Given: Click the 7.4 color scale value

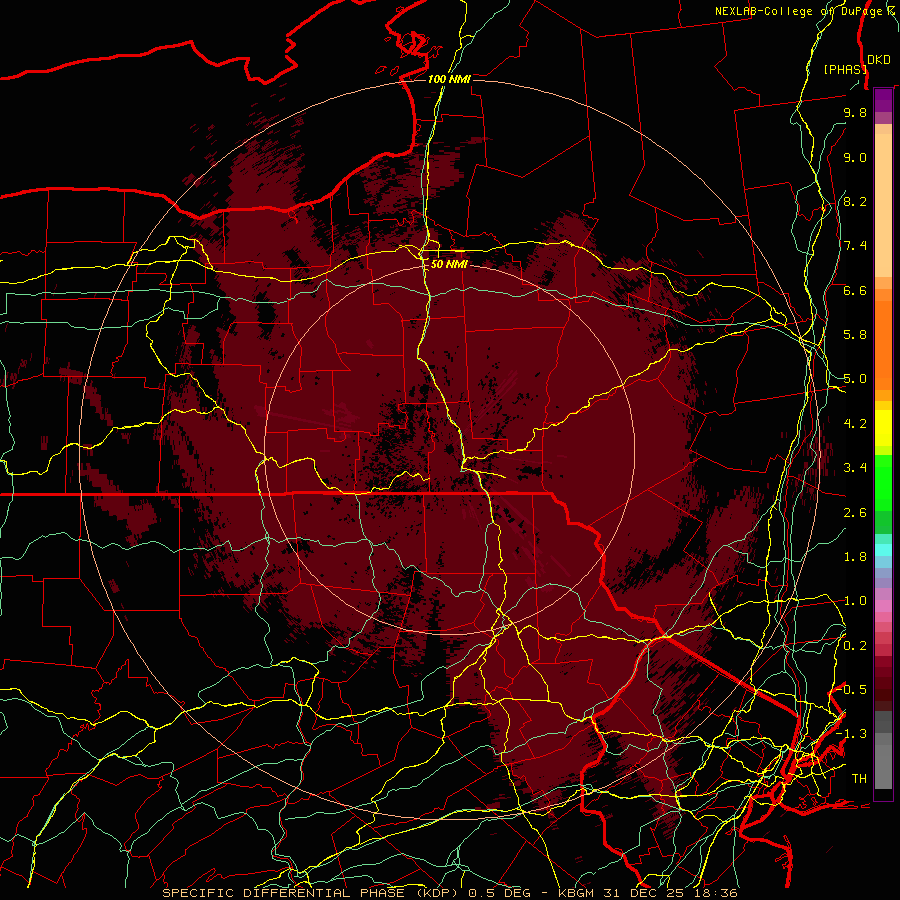Looking at the screenshot, I should 855,246.
